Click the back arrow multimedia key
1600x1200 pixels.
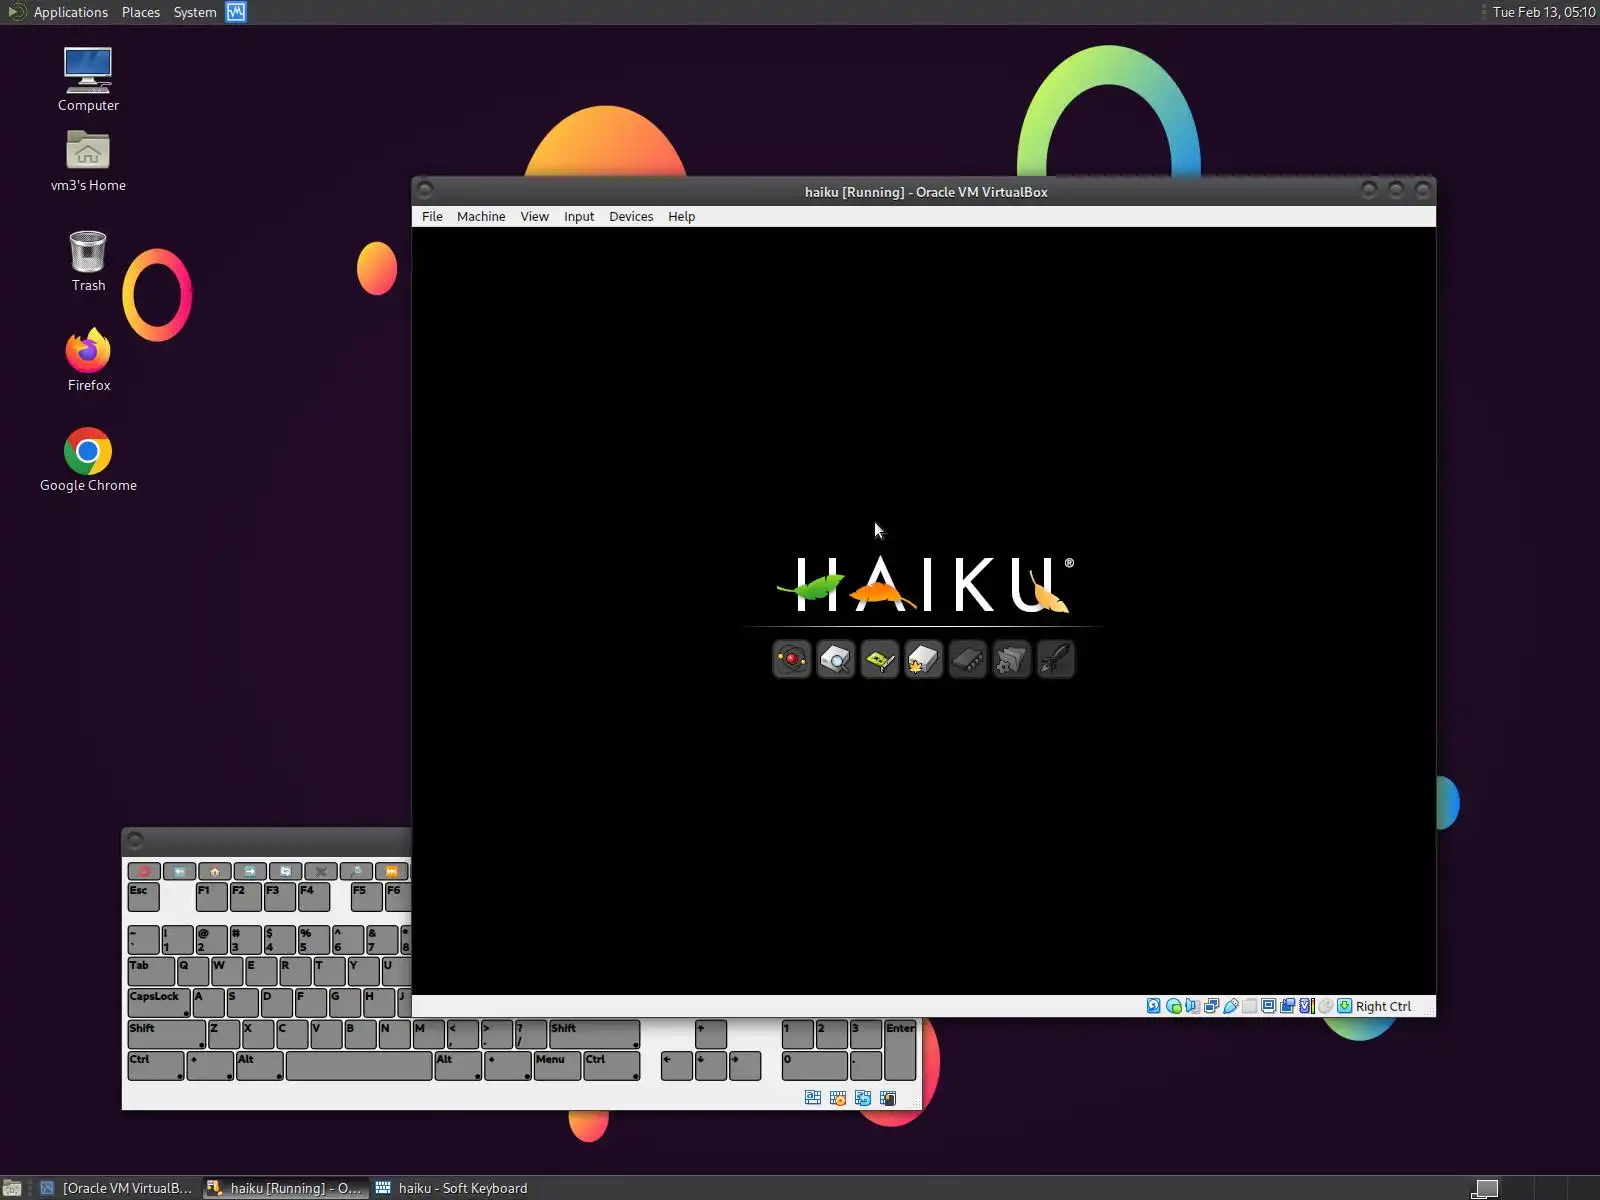tap(179, 871)
